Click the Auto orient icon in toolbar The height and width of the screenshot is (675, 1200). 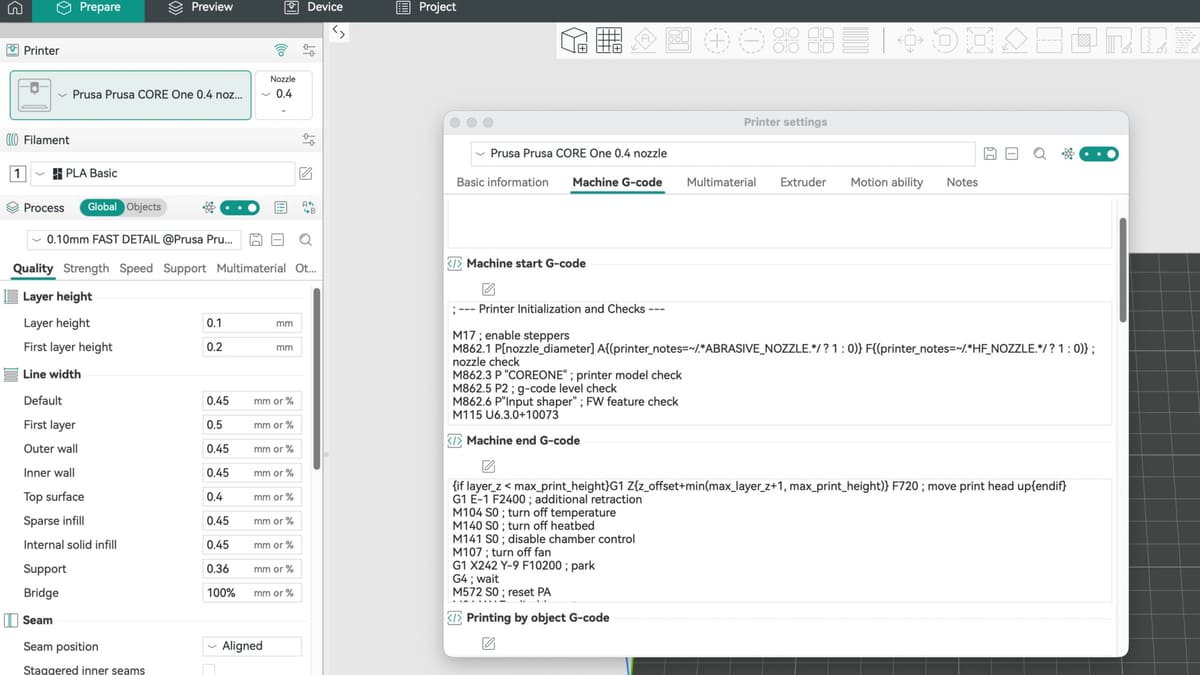[645, 41]
